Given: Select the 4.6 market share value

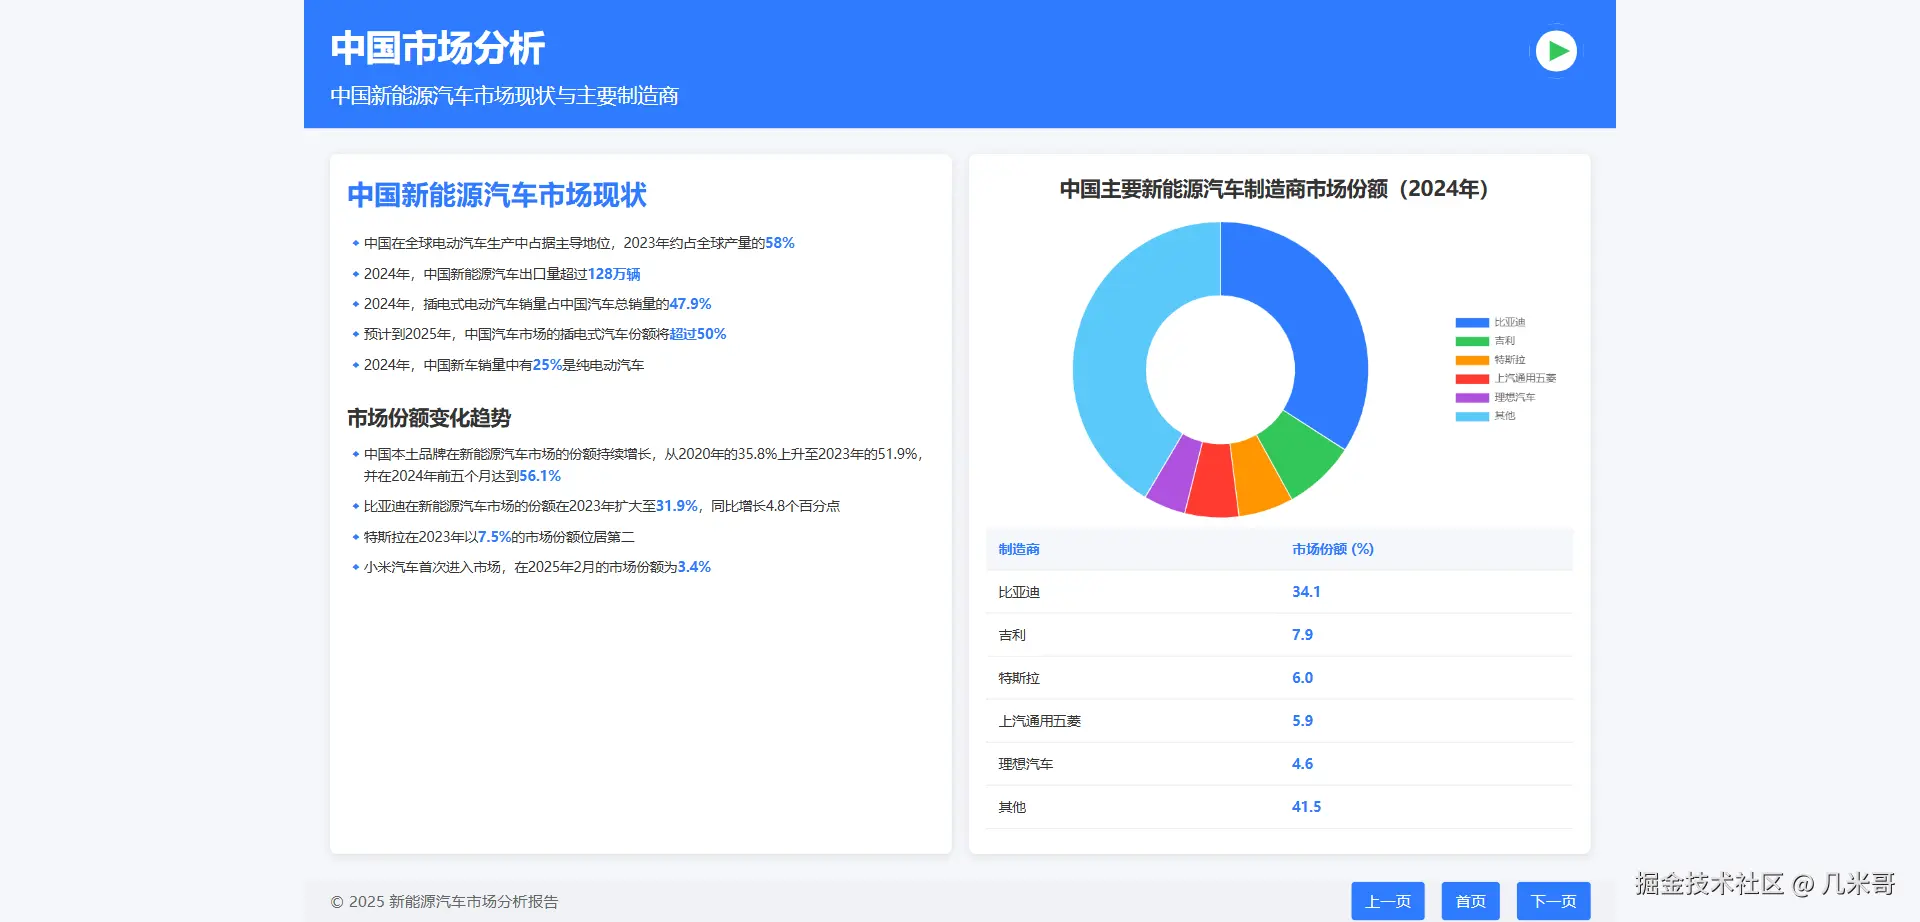Looking at the screenshot, I should coord(1302,764).
